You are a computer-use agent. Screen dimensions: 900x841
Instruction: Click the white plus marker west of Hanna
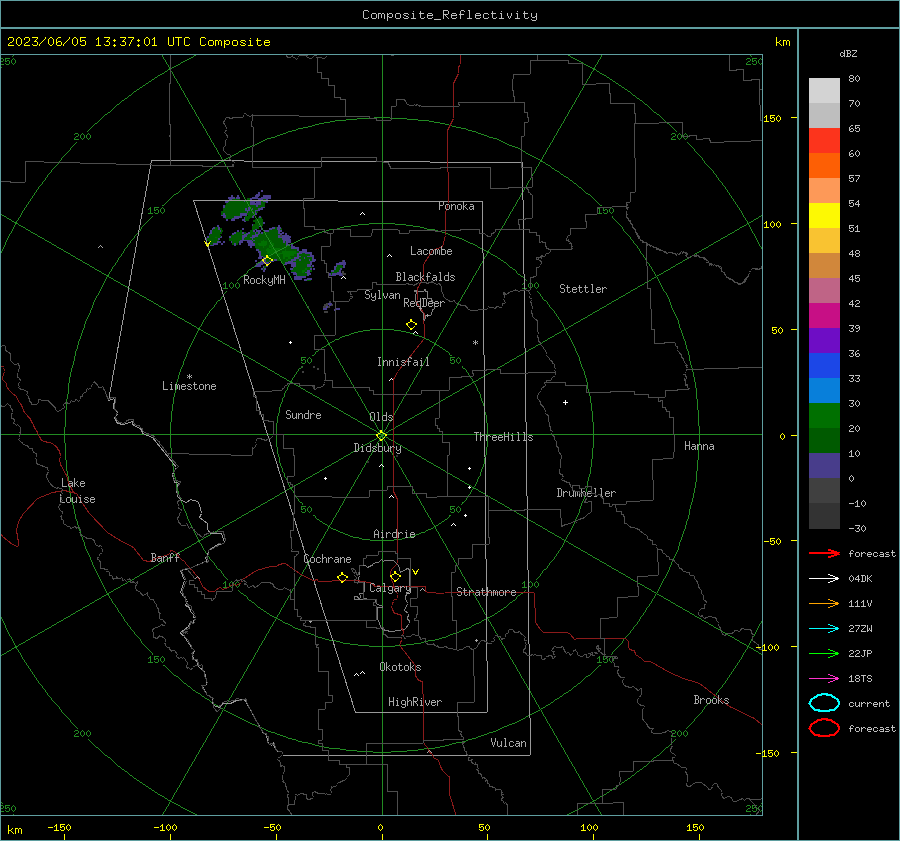(565, 402)
